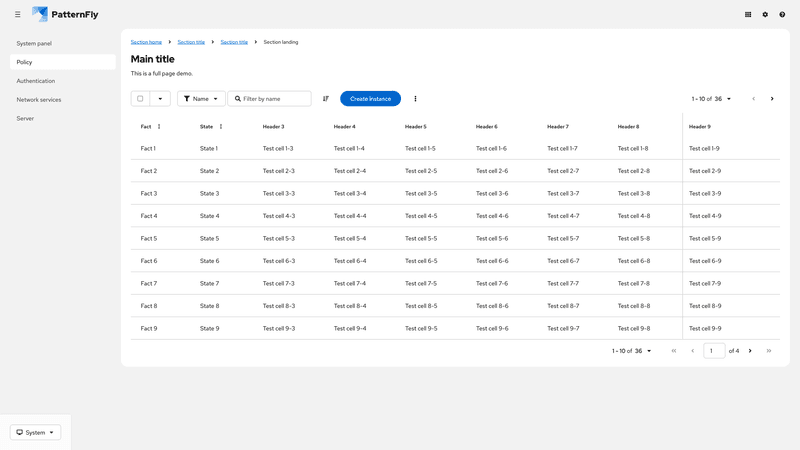Sort table by Fact column
This screenshot has width=800, height=450.
159,127
